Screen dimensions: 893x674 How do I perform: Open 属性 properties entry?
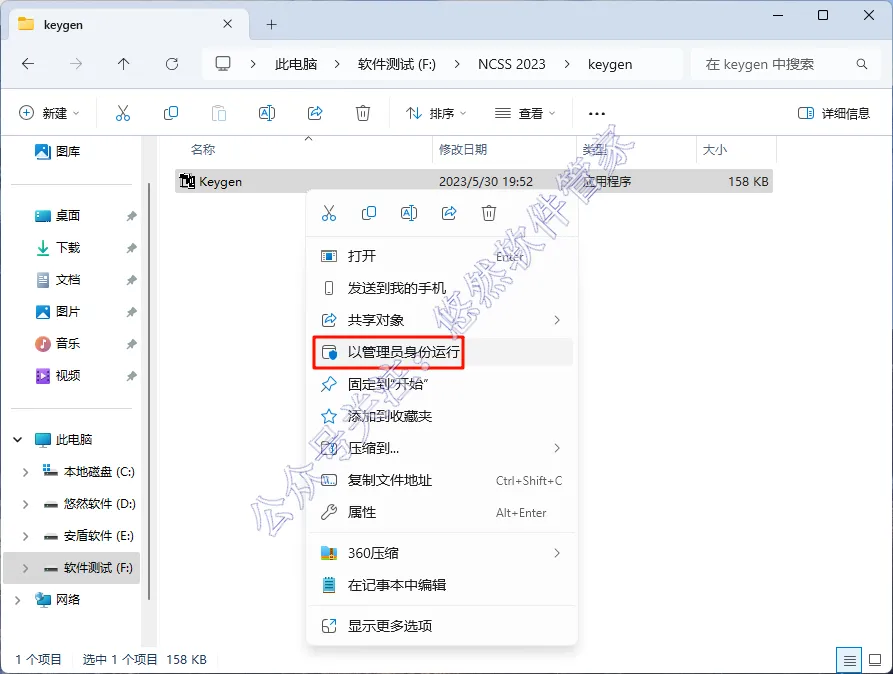tap(442, 512)
